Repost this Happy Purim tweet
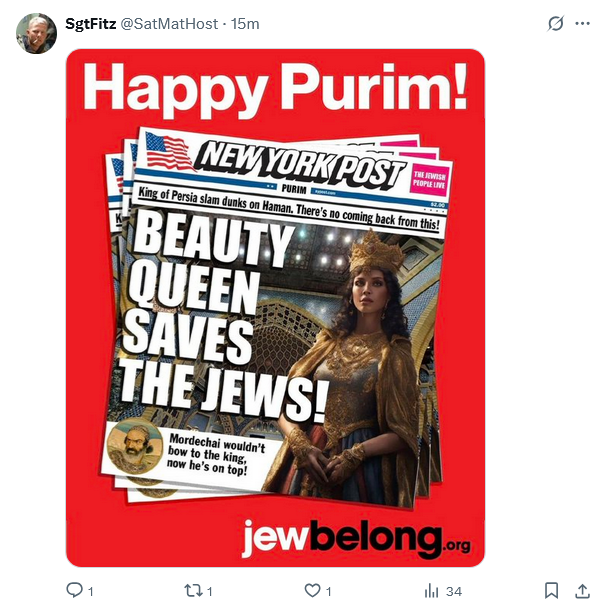Viewport: 609px width, 612px height. pyautogui.click(x=194, y=591)
